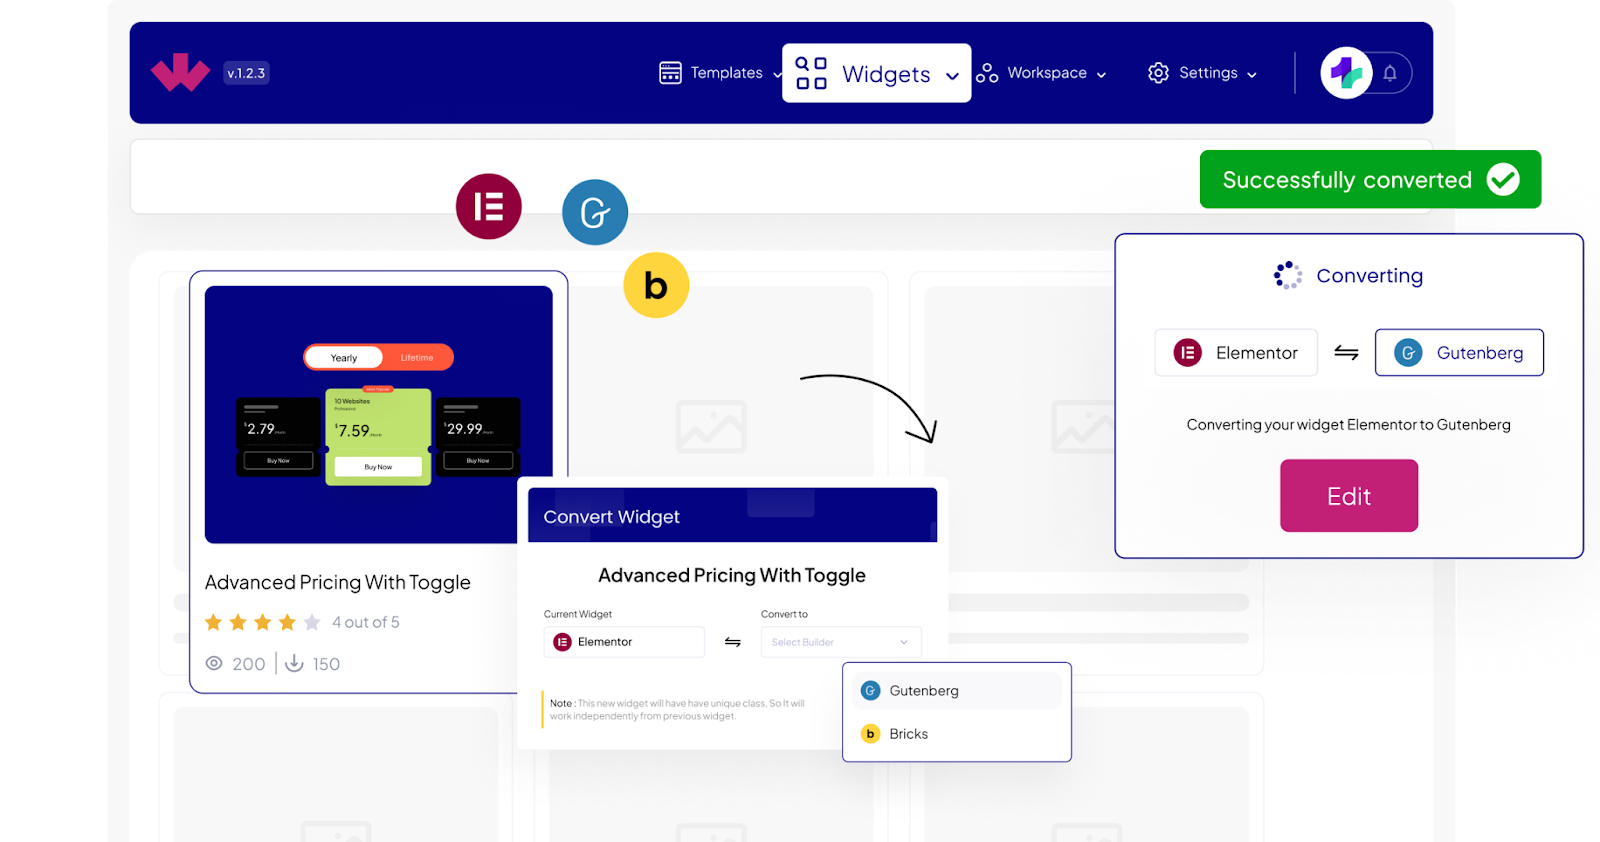The height and width of the screenshot is (842, 1600).
Task: Click Buy Now on 2.79 plan
Action: pos(278,461)
